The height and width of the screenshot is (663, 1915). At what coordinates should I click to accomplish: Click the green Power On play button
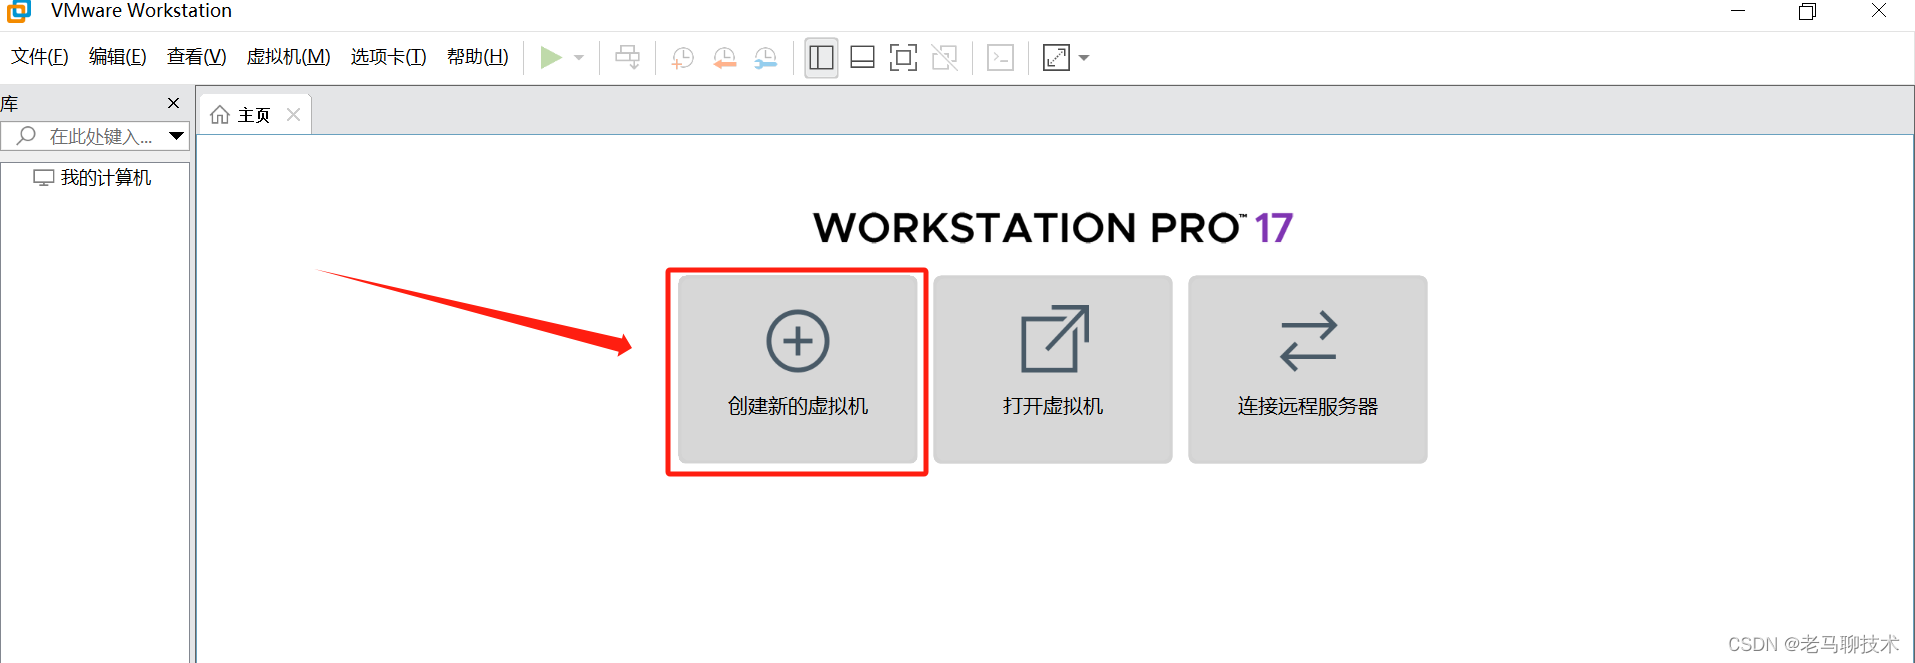[550, 57]
